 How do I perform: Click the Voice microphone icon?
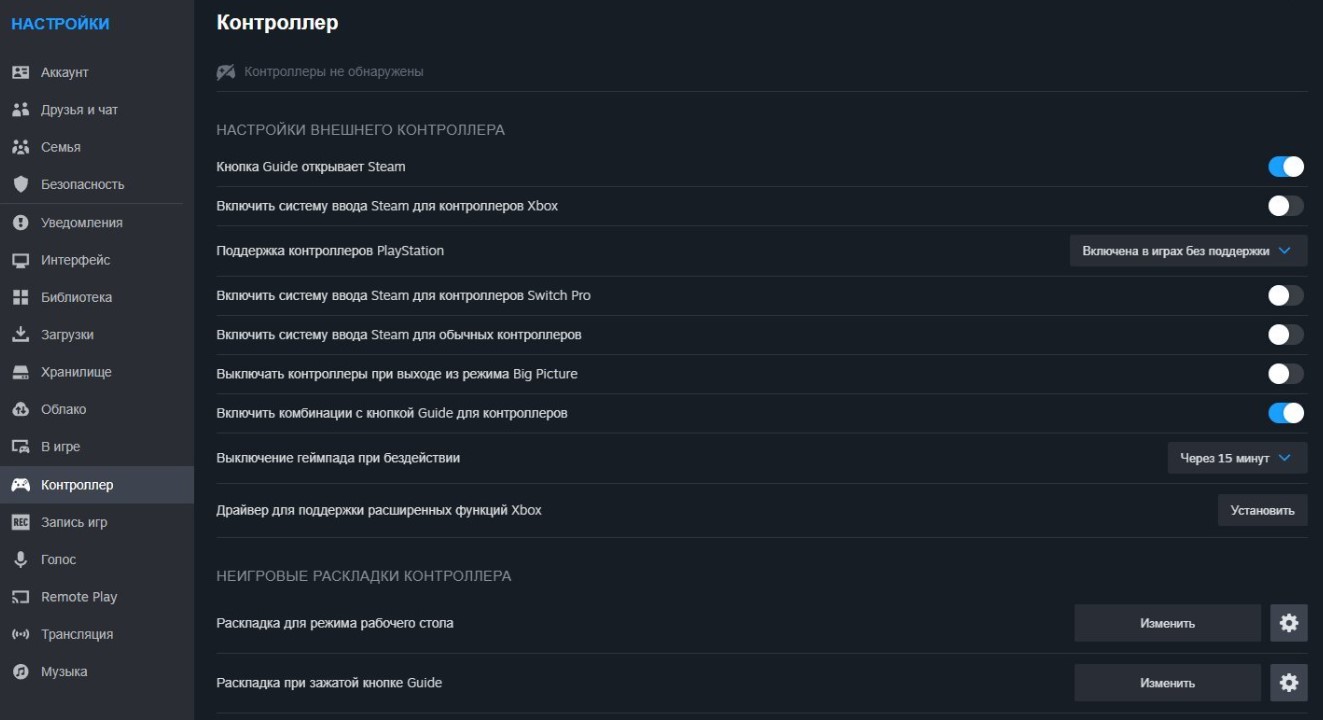point(20,560)
